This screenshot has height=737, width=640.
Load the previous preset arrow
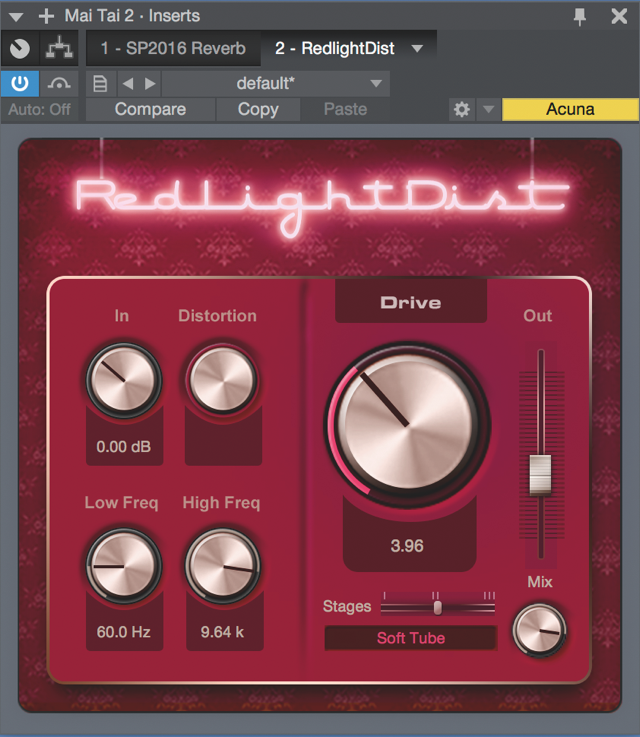[x=127, y=84]
